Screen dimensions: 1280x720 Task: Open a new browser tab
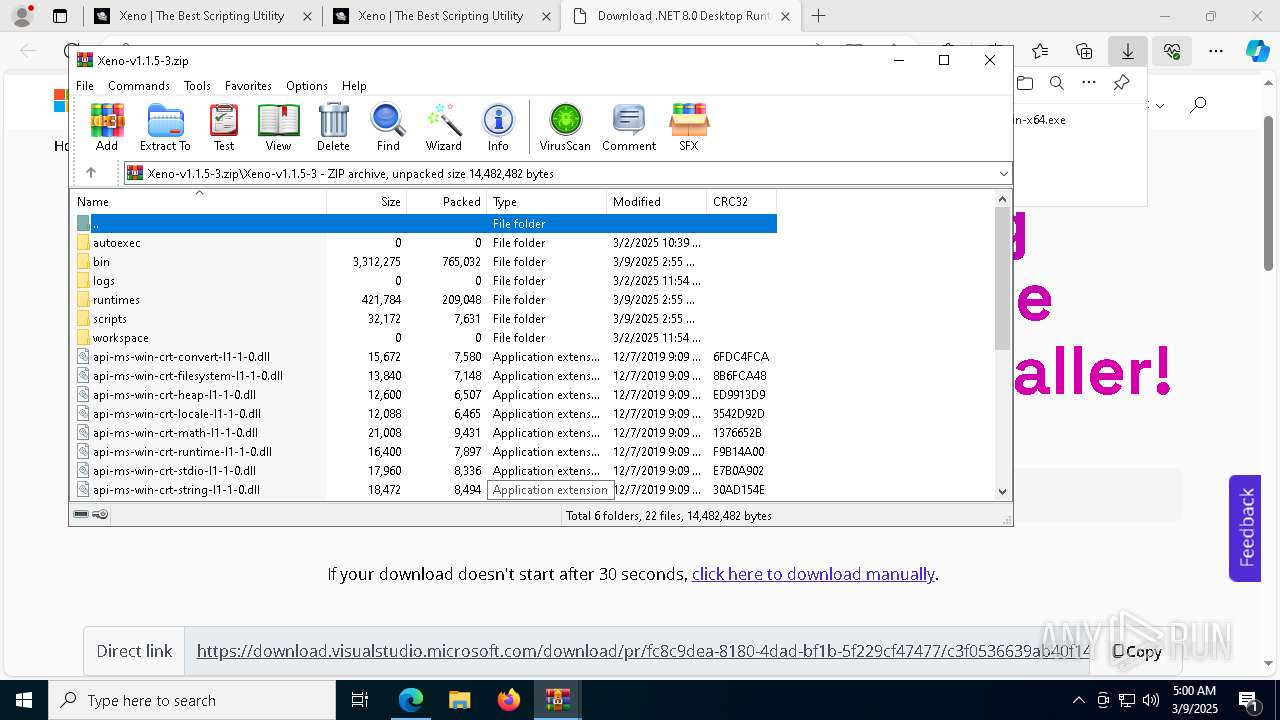click(819, 16)
